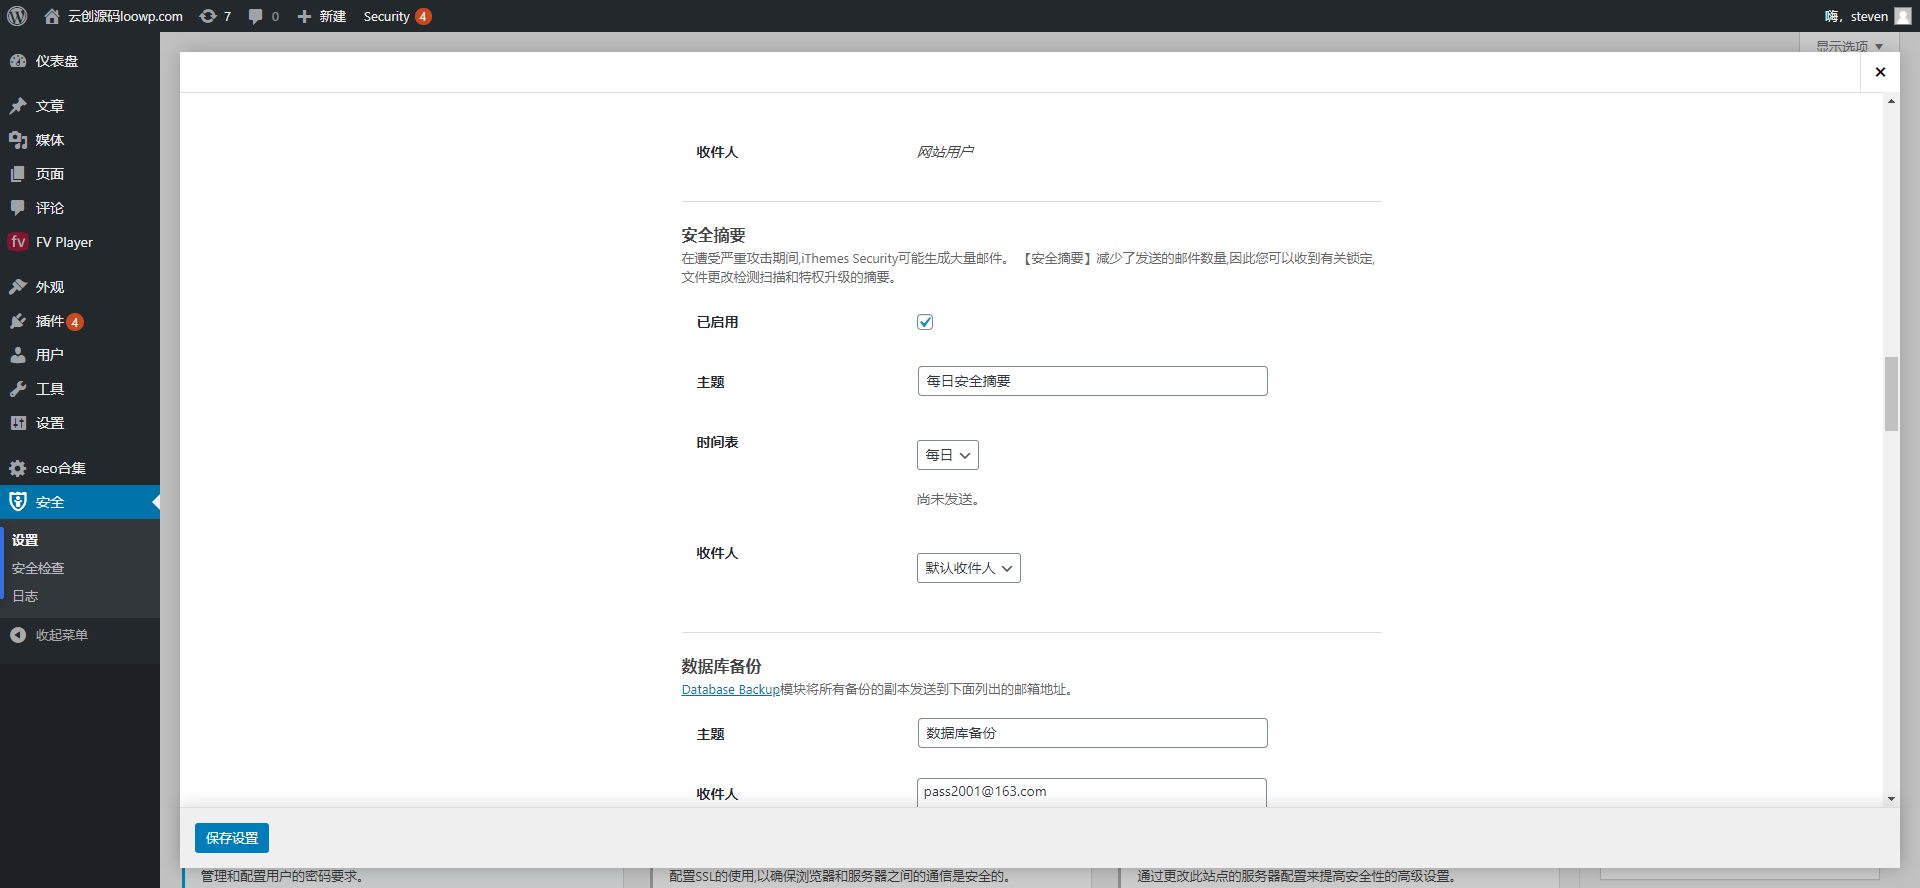This screenshot has height=888, width=1920.
Task: Click the 嗨, steven account link
Action: click(1867, 16)
